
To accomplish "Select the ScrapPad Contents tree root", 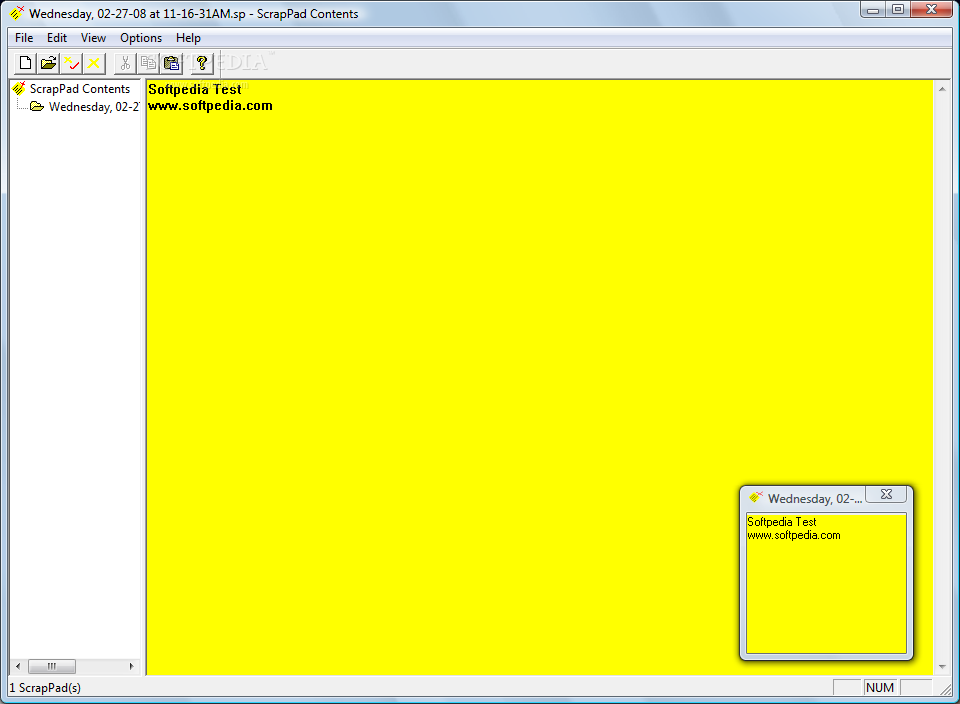I will [80, 89].
